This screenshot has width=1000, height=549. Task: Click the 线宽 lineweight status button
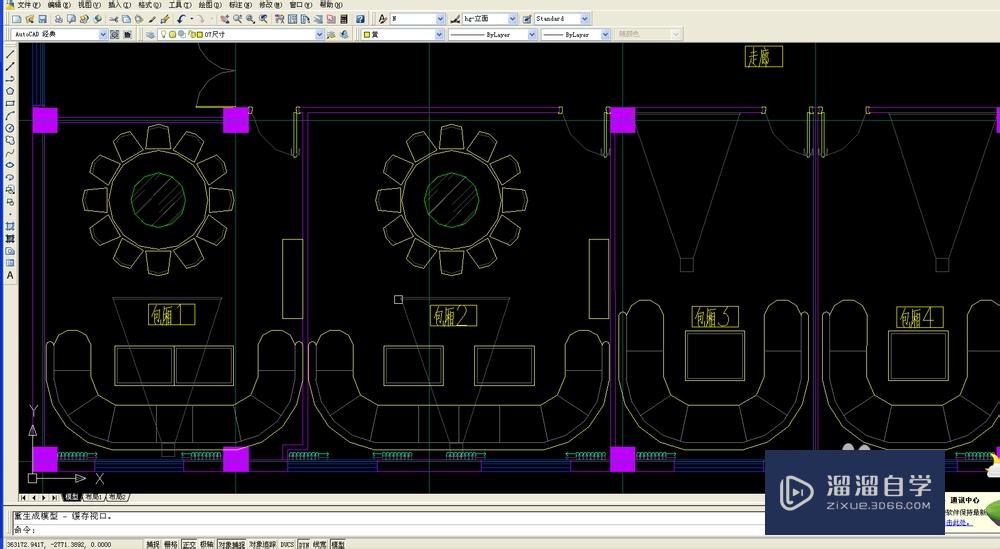coord(319,544)
